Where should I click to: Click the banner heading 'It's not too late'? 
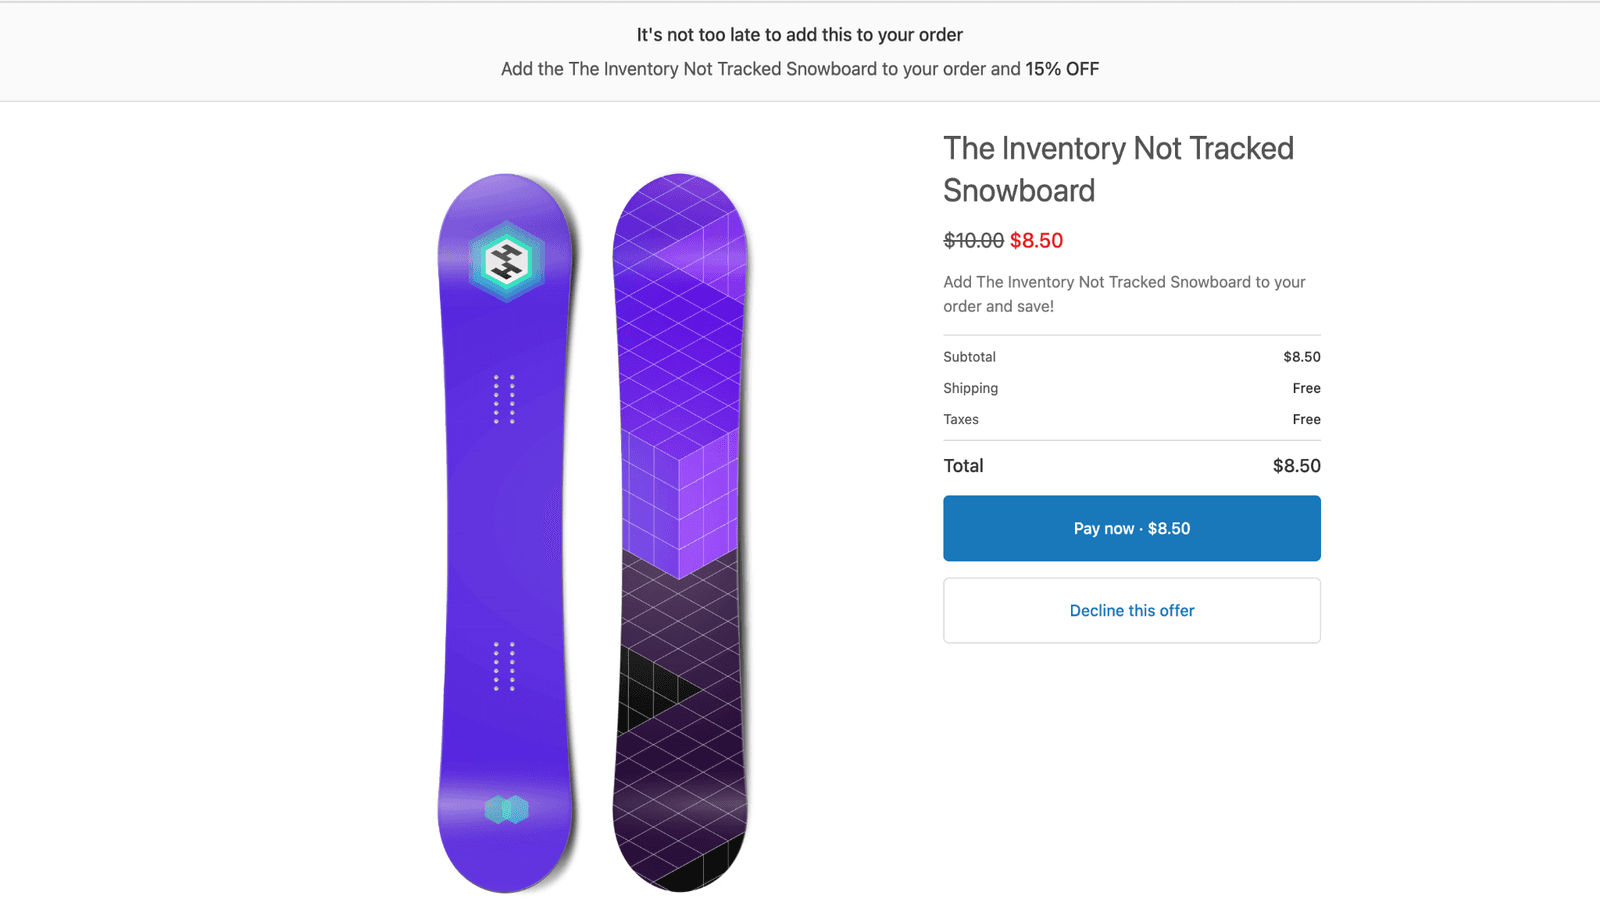[799, 35]
